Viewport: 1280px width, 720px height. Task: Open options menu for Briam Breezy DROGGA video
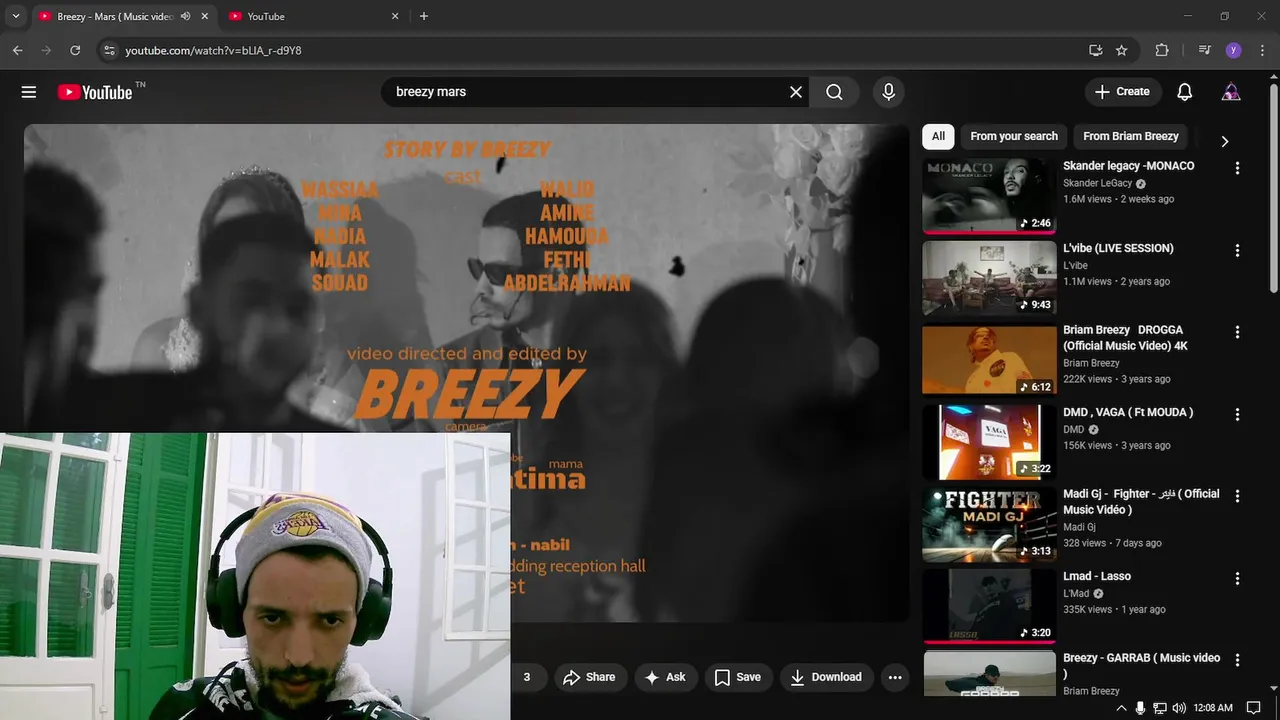click(x=1237, y=332)
